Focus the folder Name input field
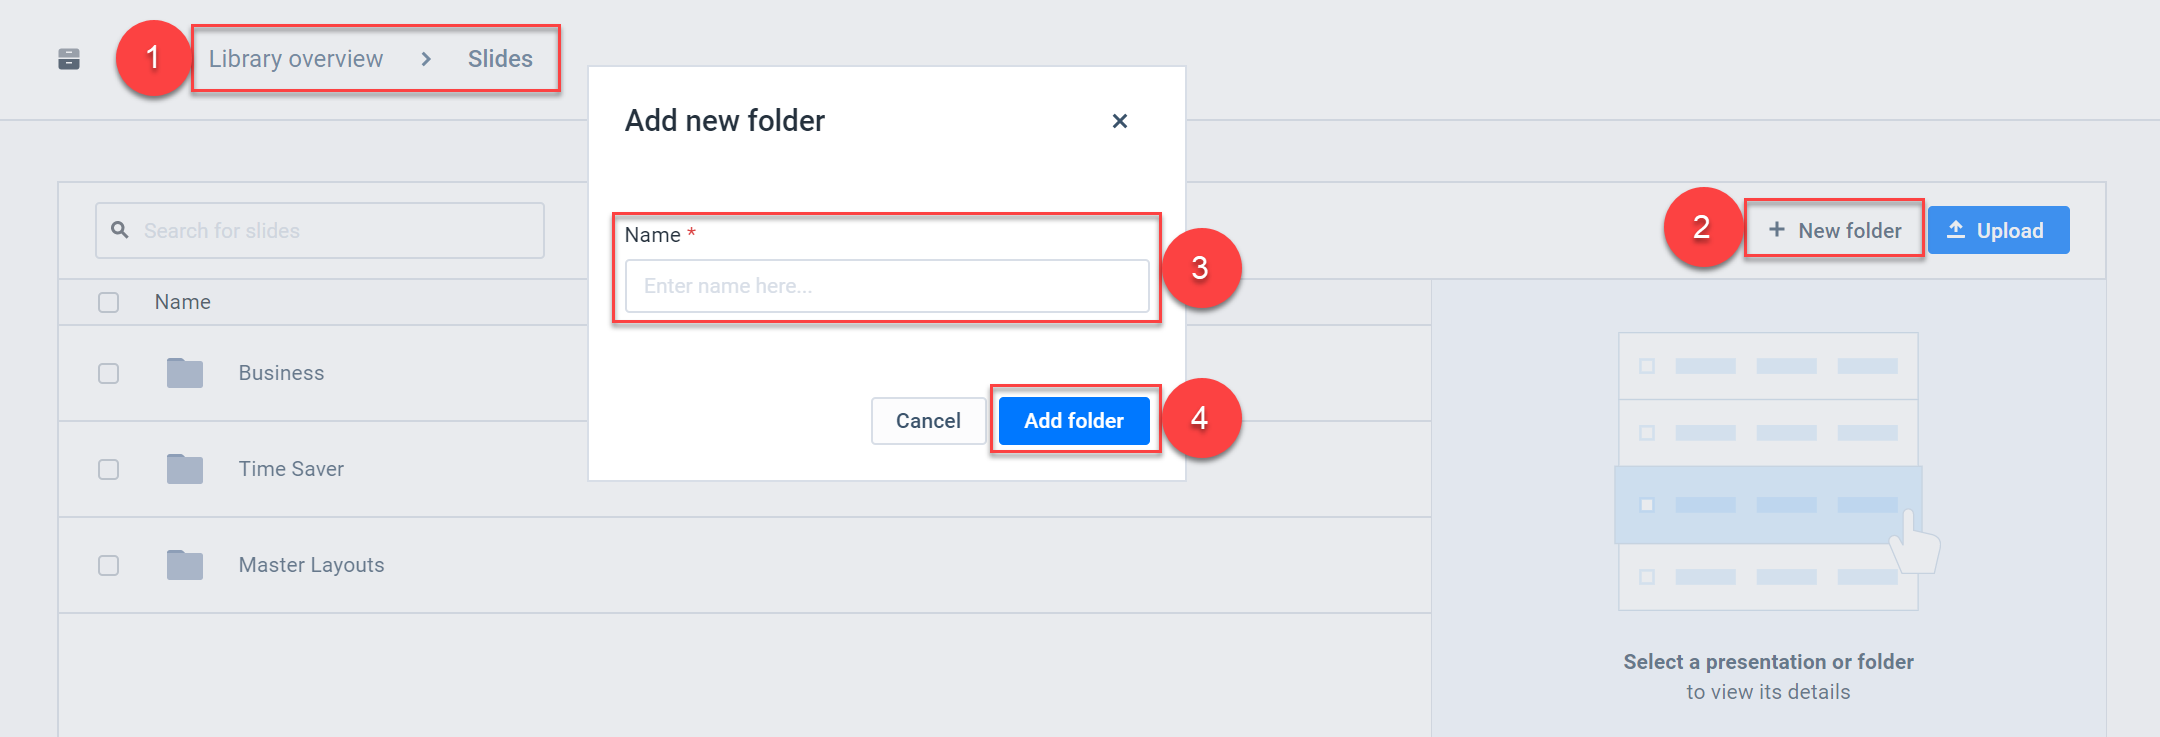The image size is (2160, 737). 886,286
